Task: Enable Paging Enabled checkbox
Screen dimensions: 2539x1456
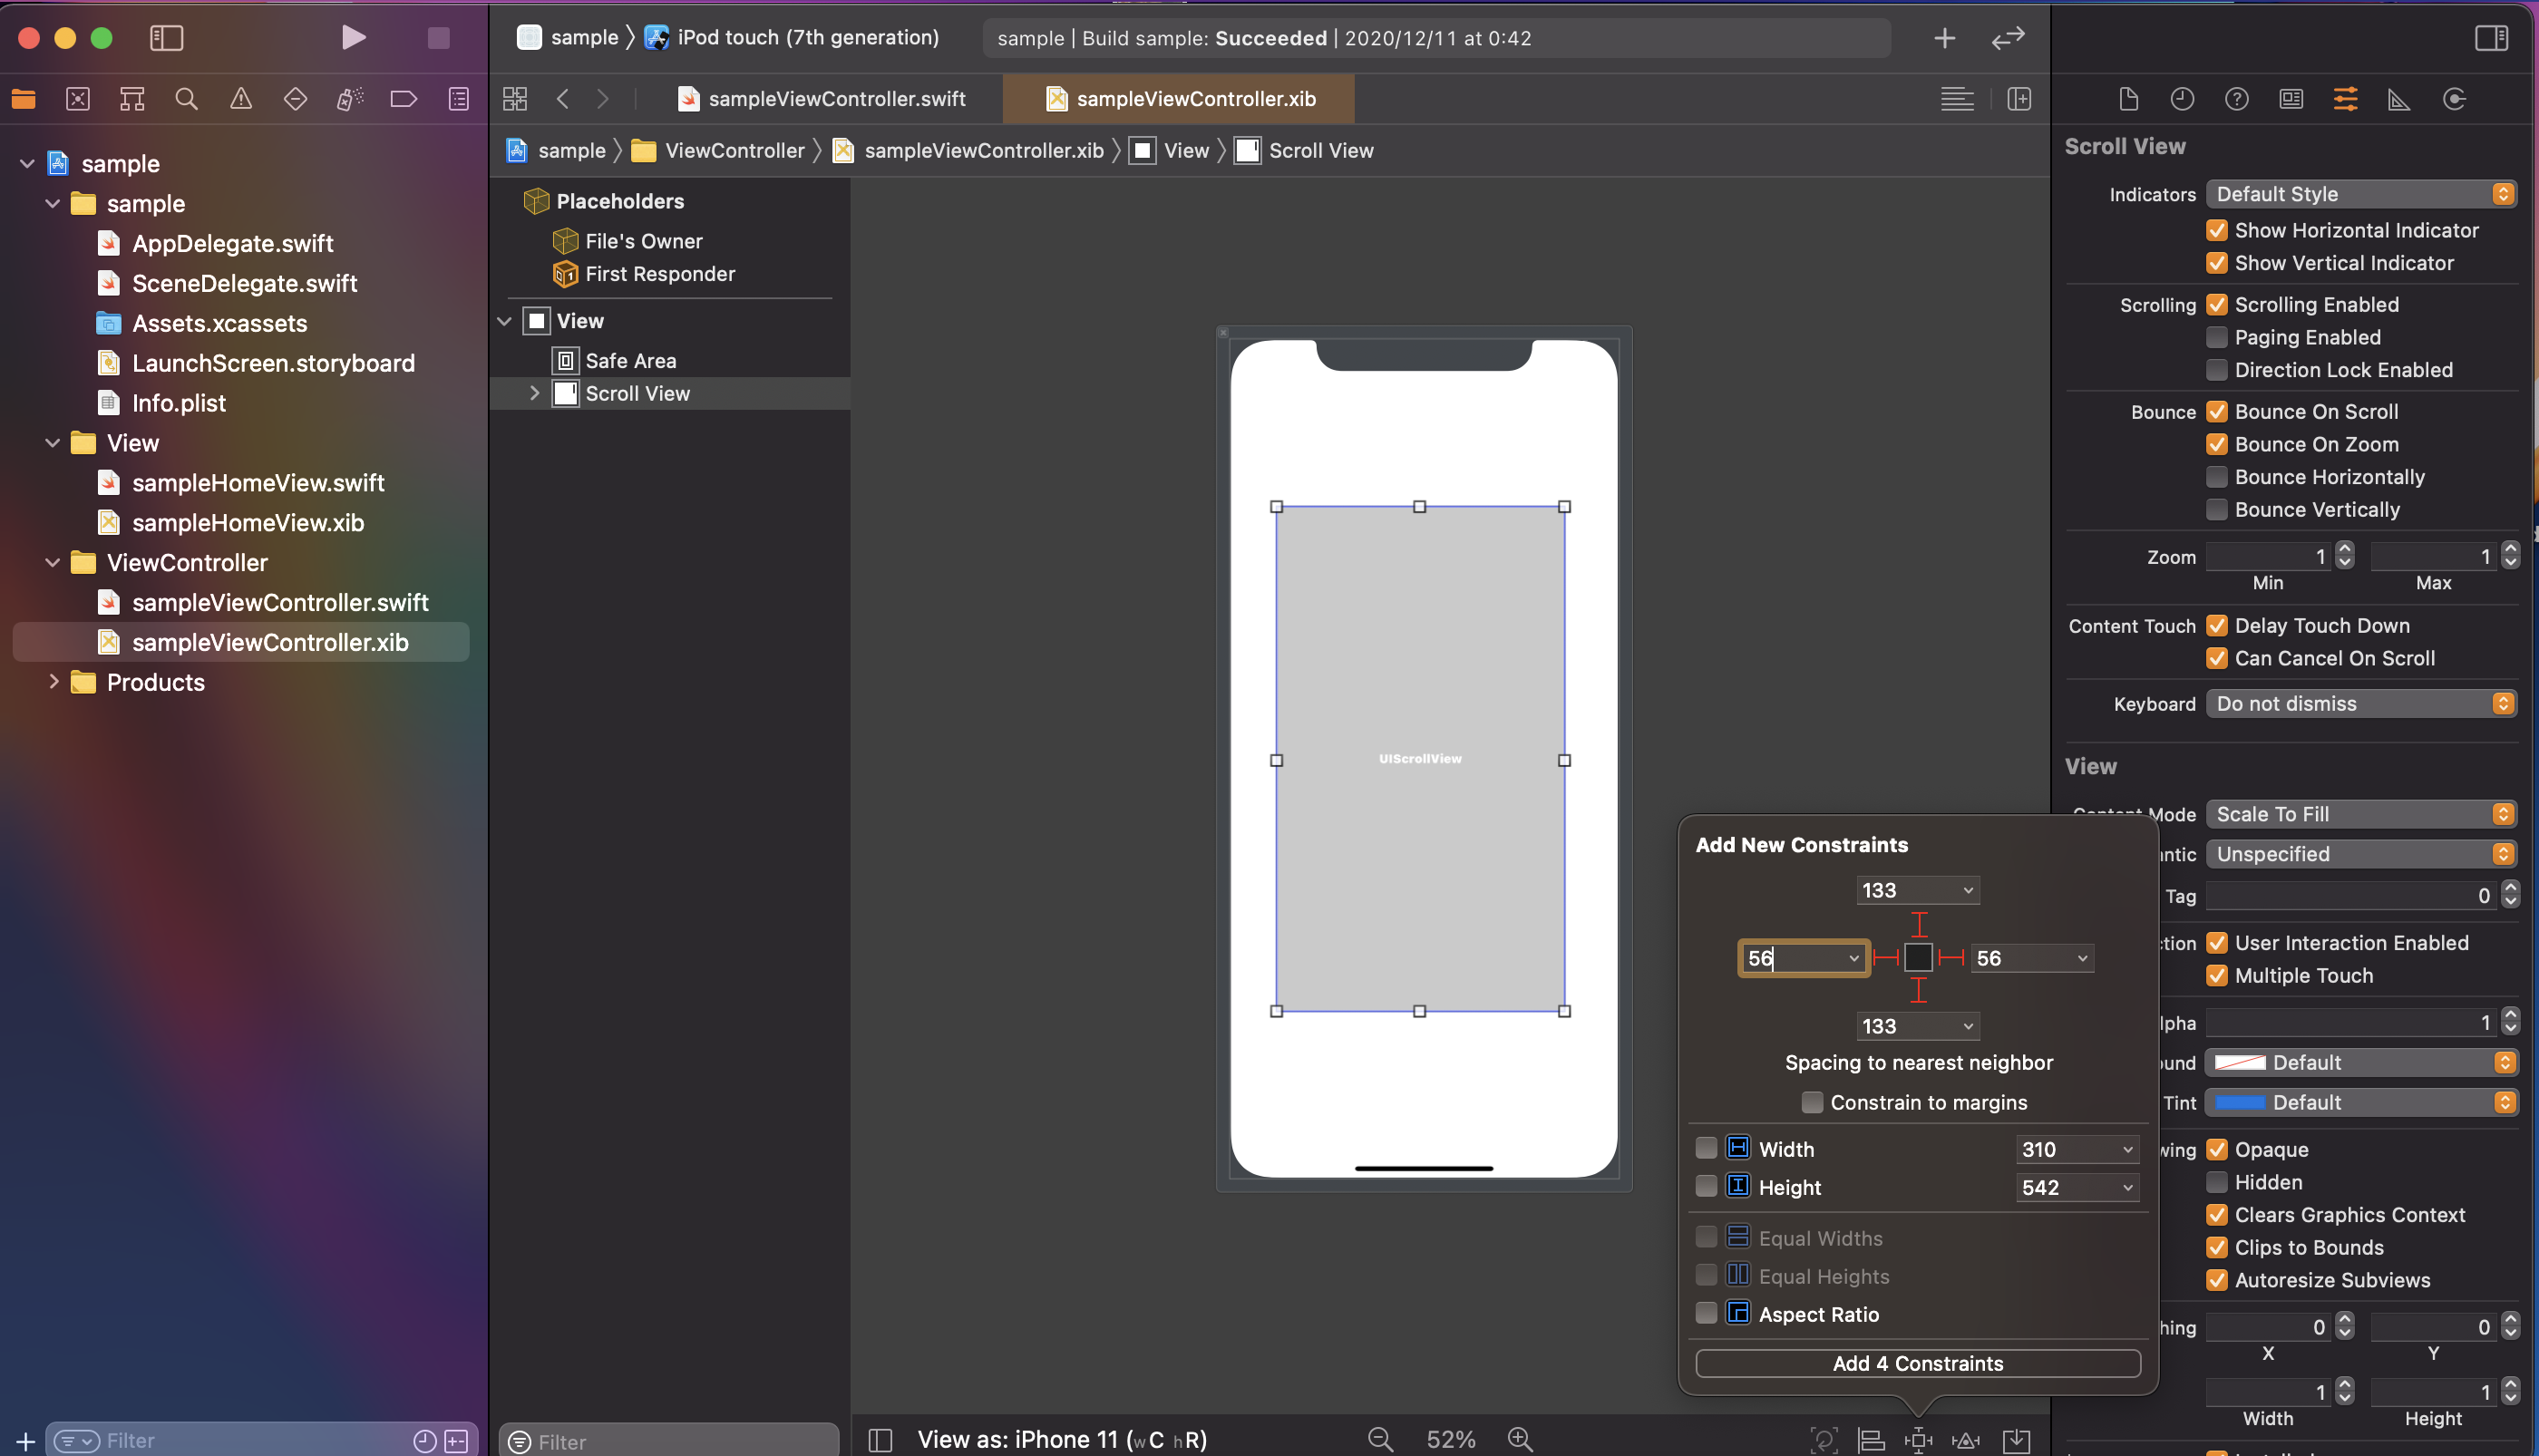Action: (2217, 337)
